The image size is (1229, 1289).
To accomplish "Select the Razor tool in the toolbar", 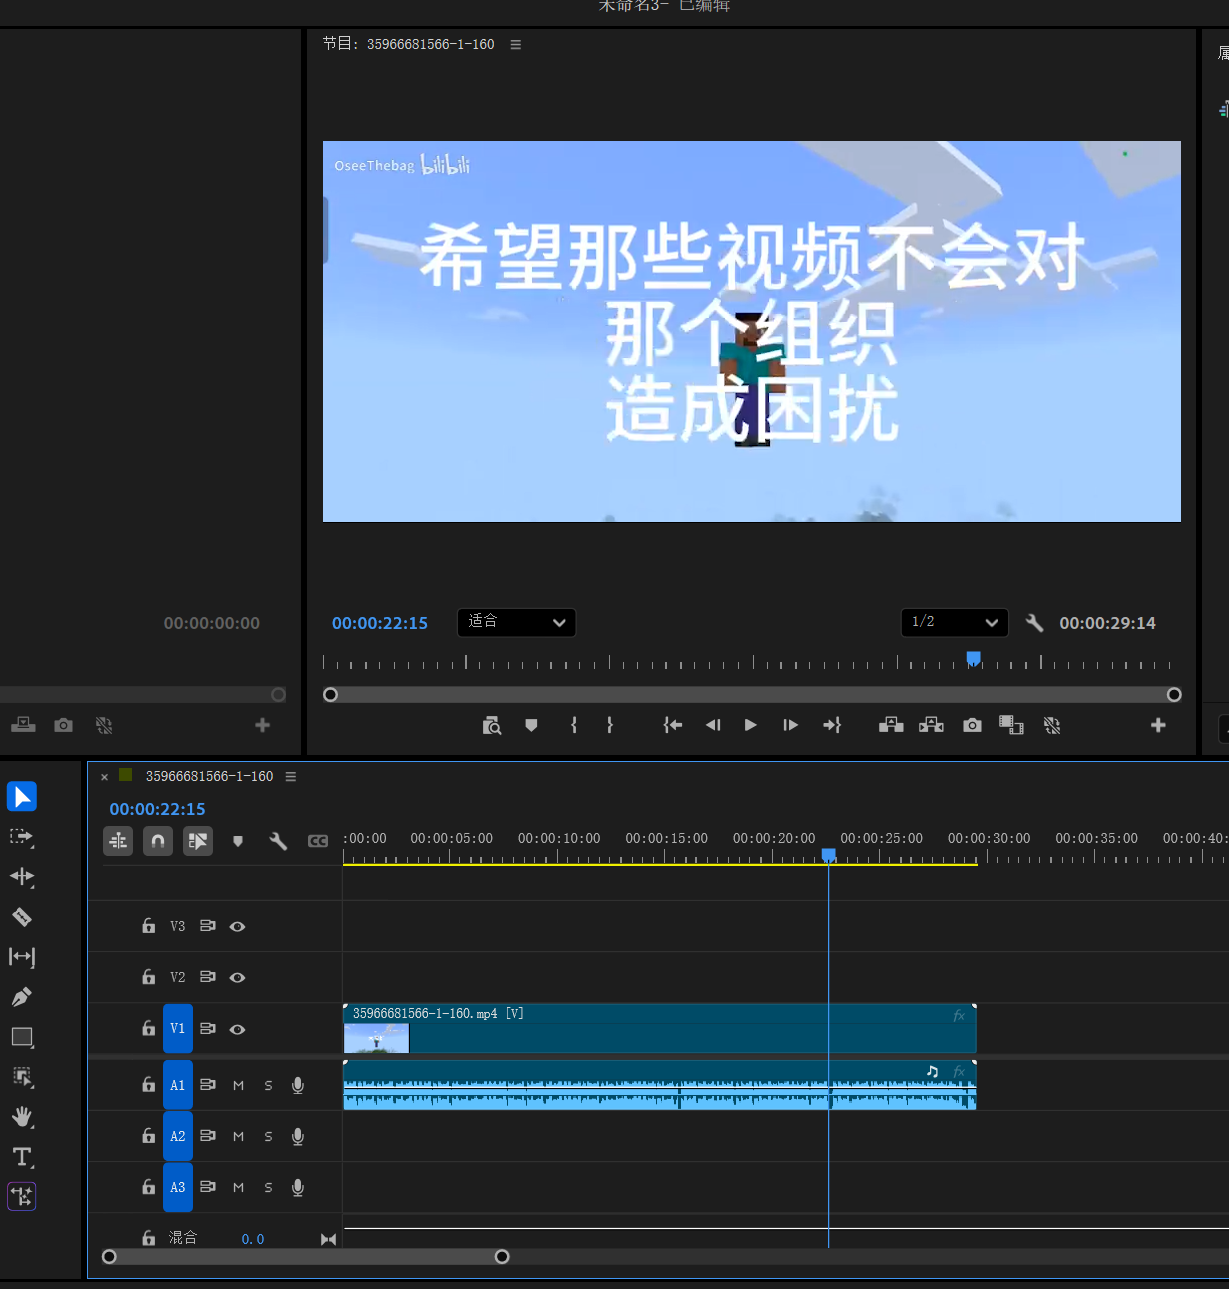I will pos(22,917).
